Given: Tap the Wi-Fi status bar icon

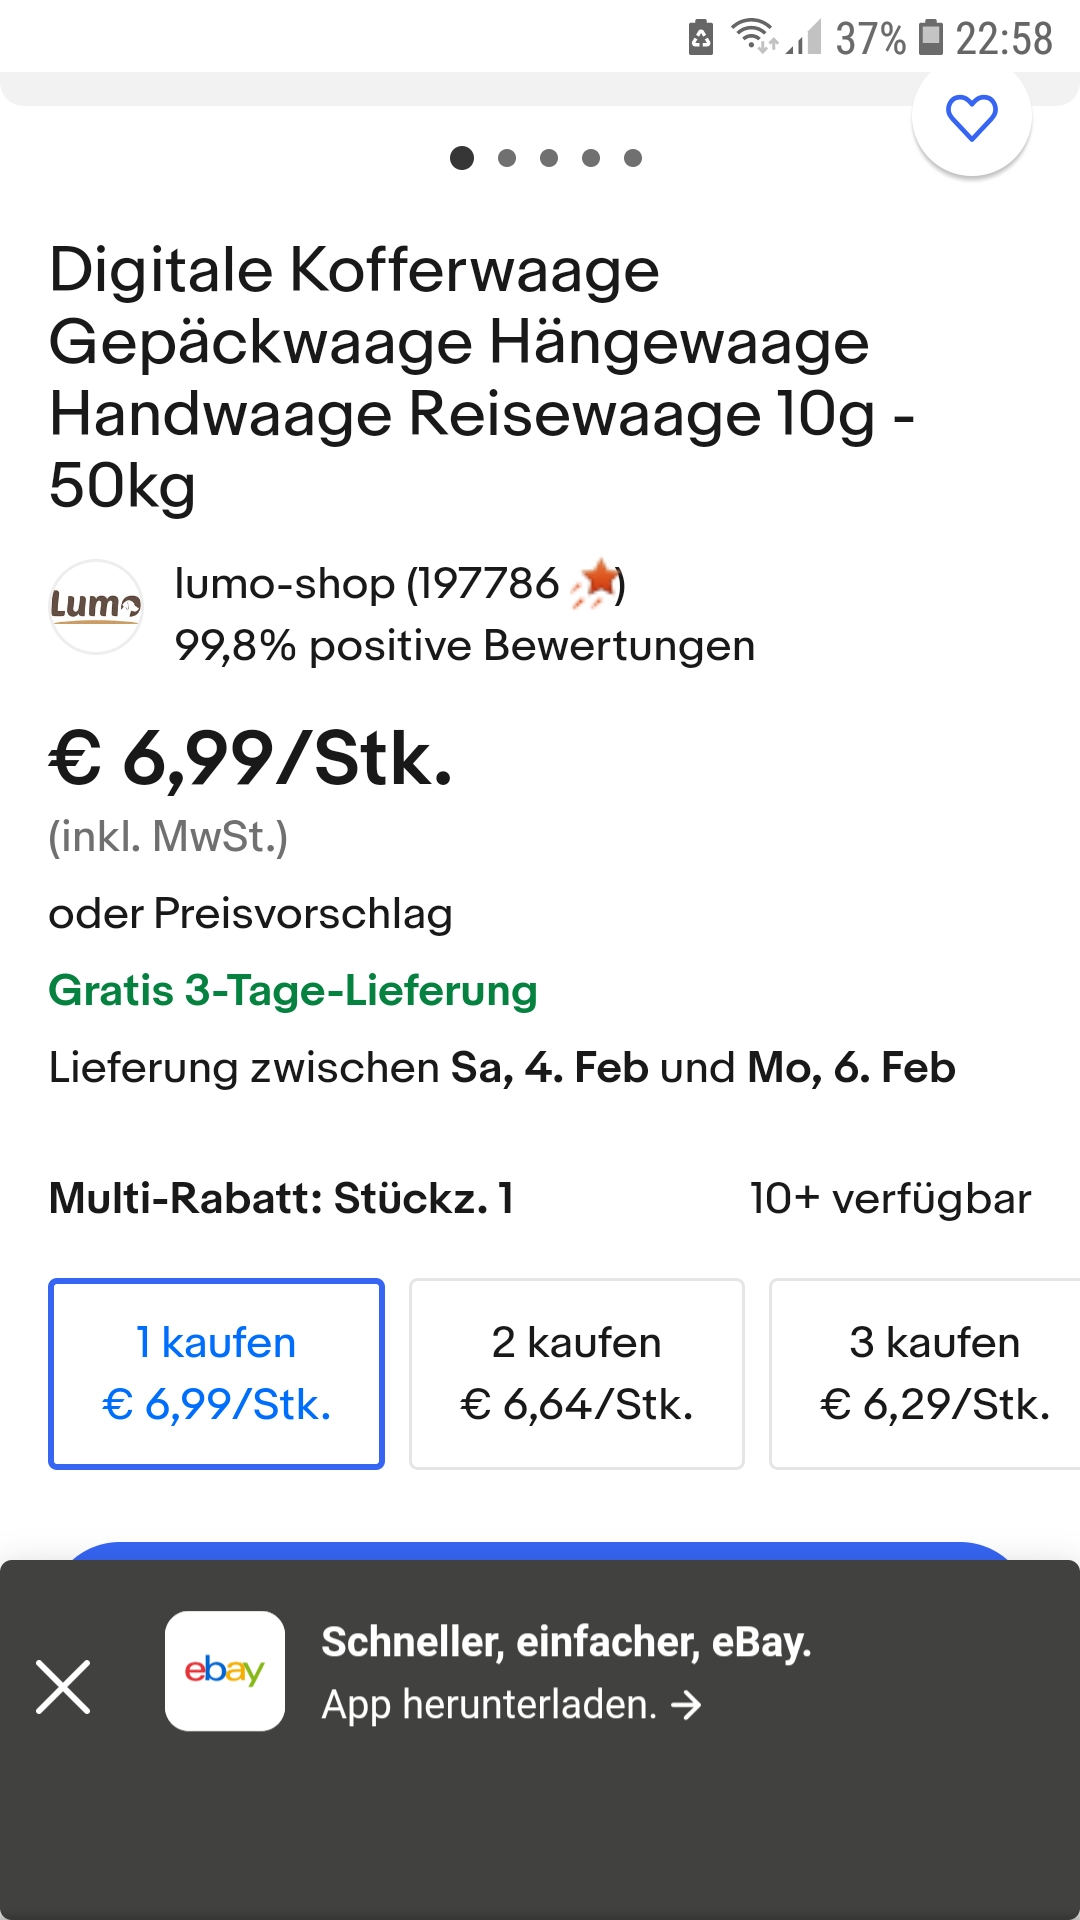Looking at the screenshot, I should (753, 37).
